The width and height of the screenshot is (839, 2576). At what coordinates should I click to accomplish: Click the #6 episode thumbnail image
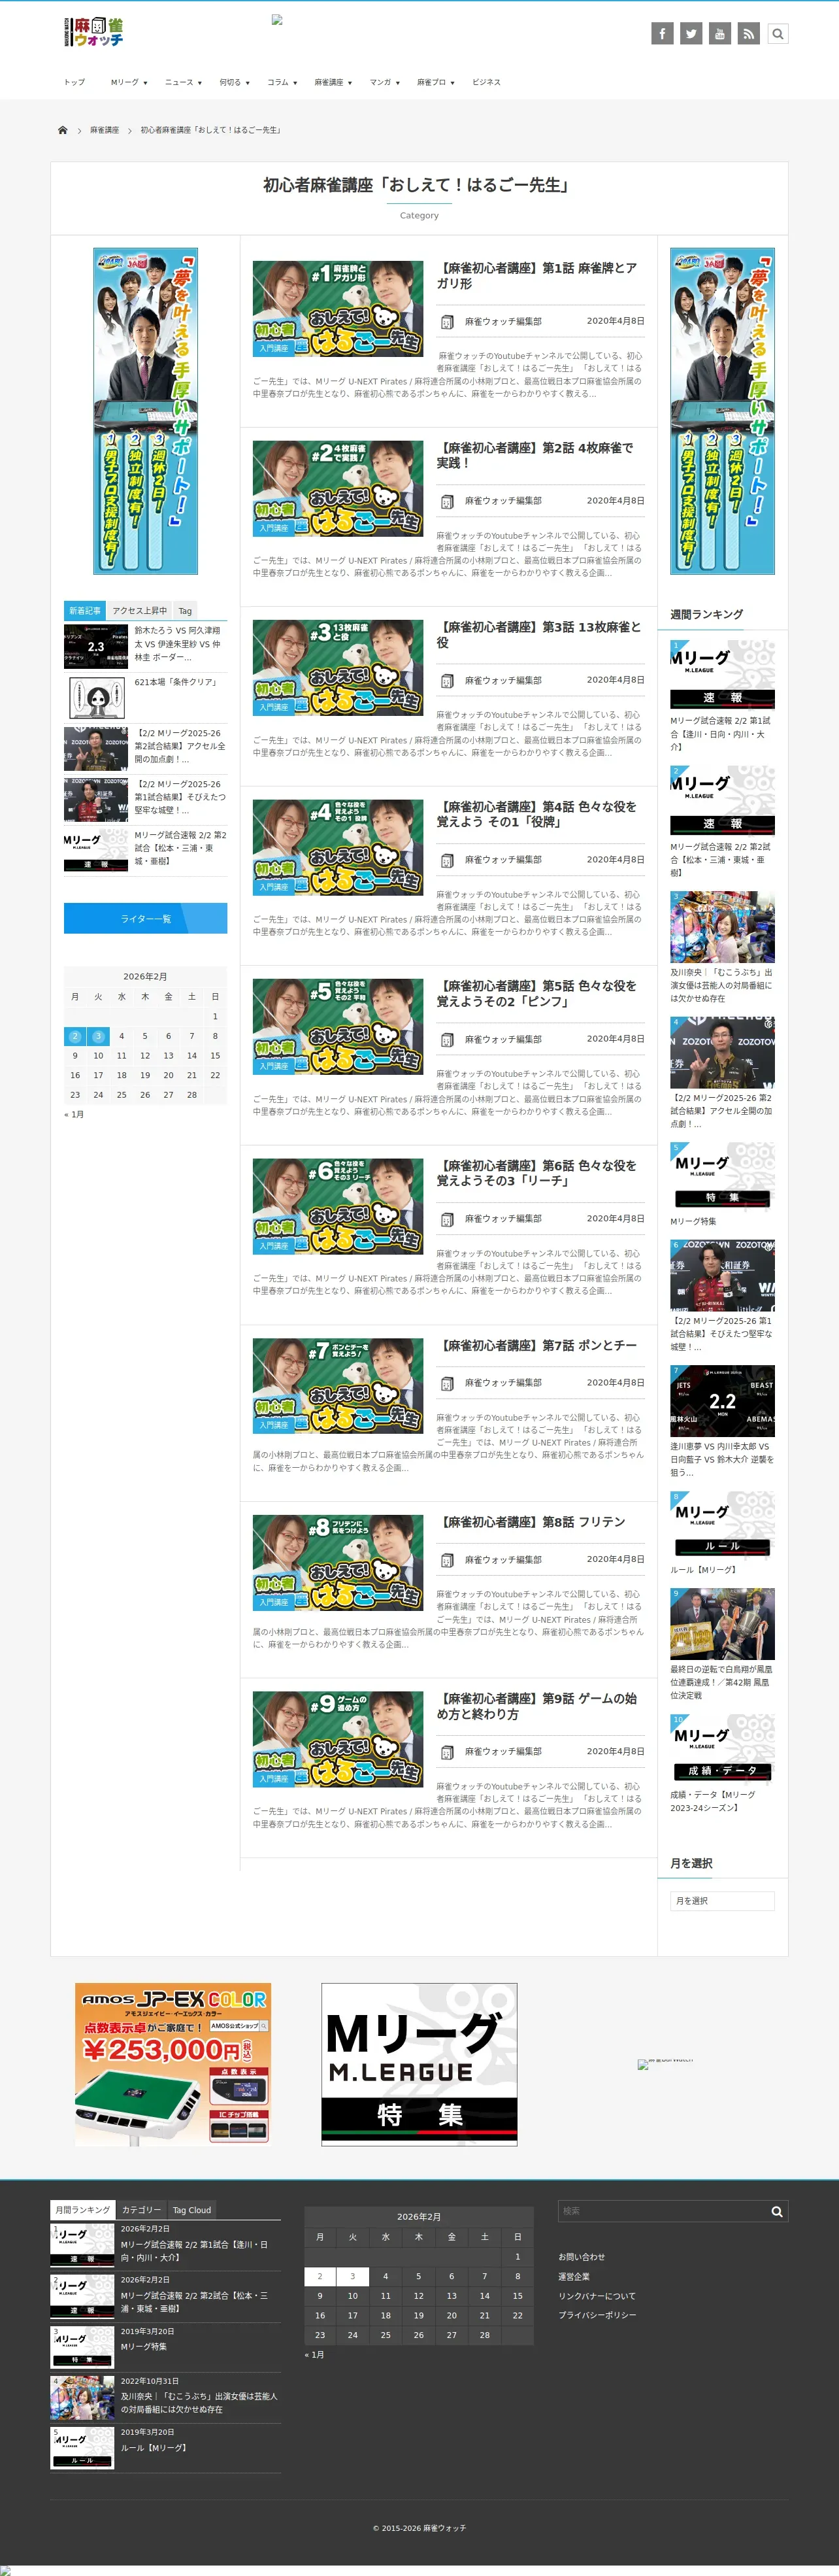click(338, 1206)
